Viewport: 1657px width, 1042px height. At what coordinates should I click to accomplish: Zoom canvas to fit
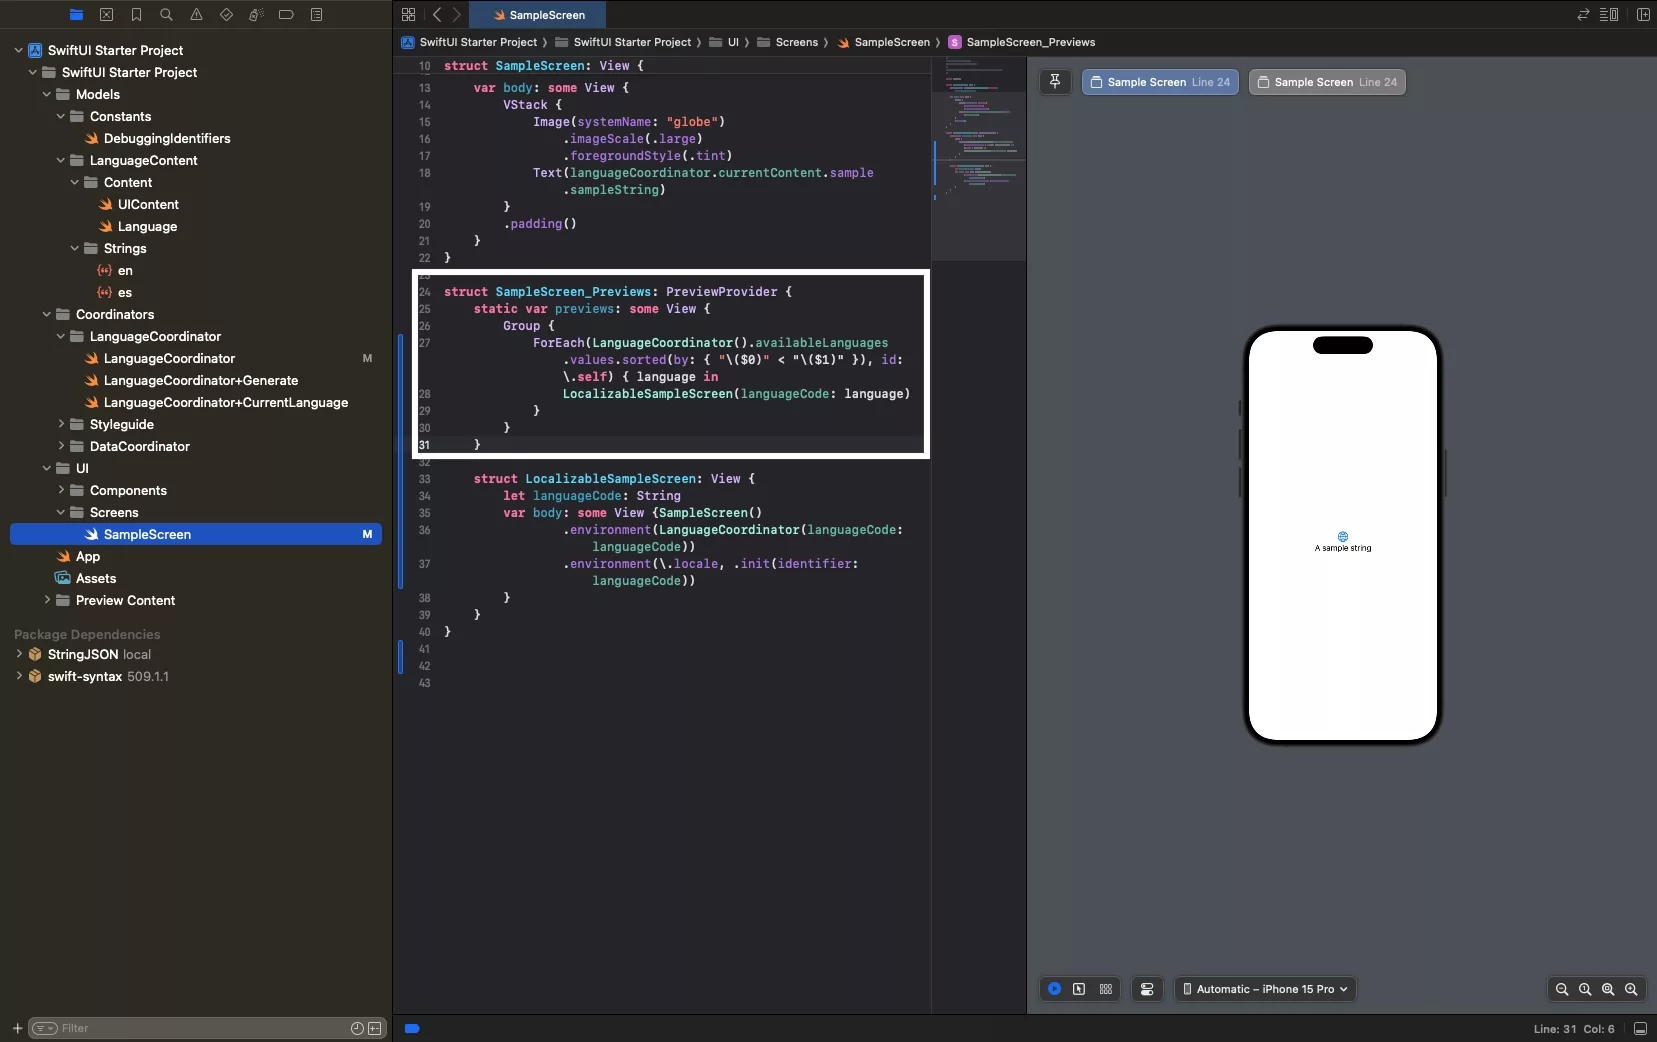coord(1608,989)
